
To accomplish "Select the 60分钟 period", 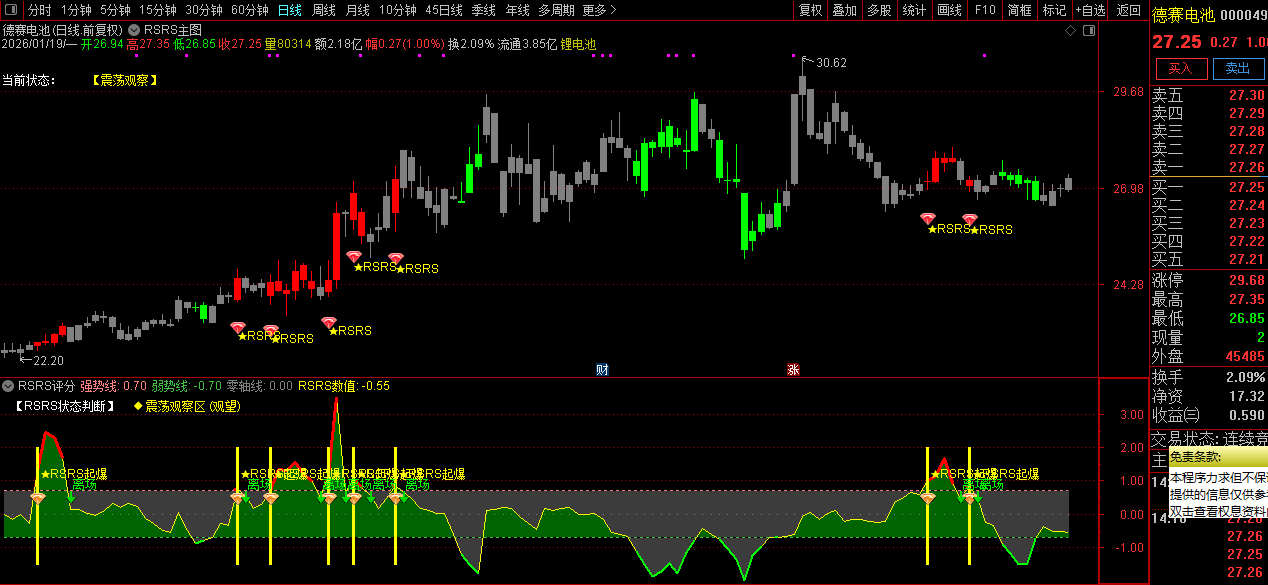I will (249, 10).
